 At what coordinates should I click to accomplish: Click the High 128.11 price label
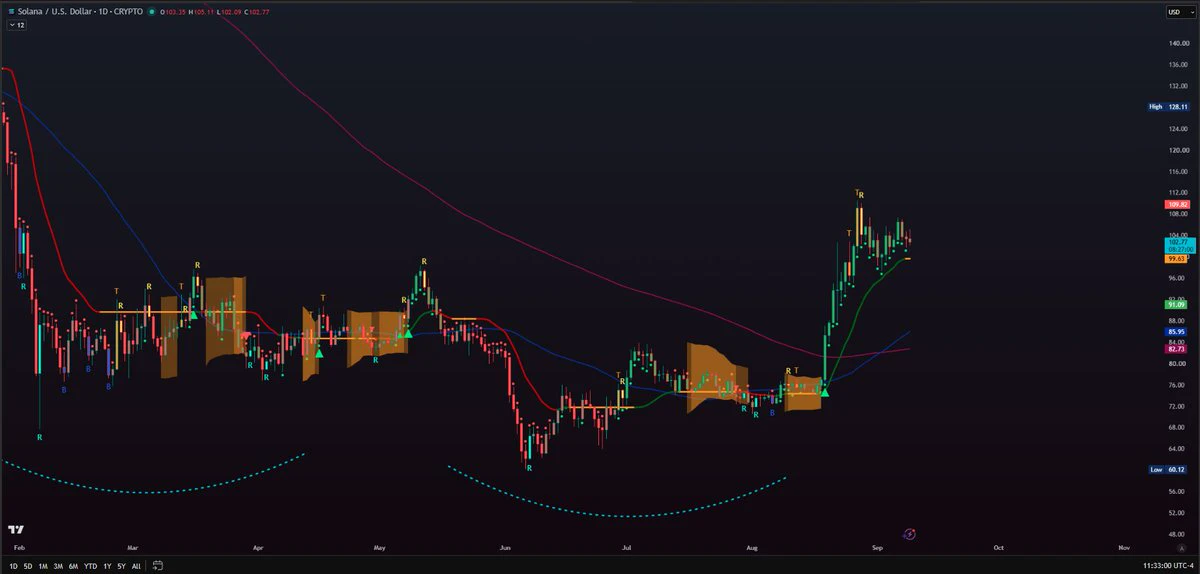[x=1169, y=107]
